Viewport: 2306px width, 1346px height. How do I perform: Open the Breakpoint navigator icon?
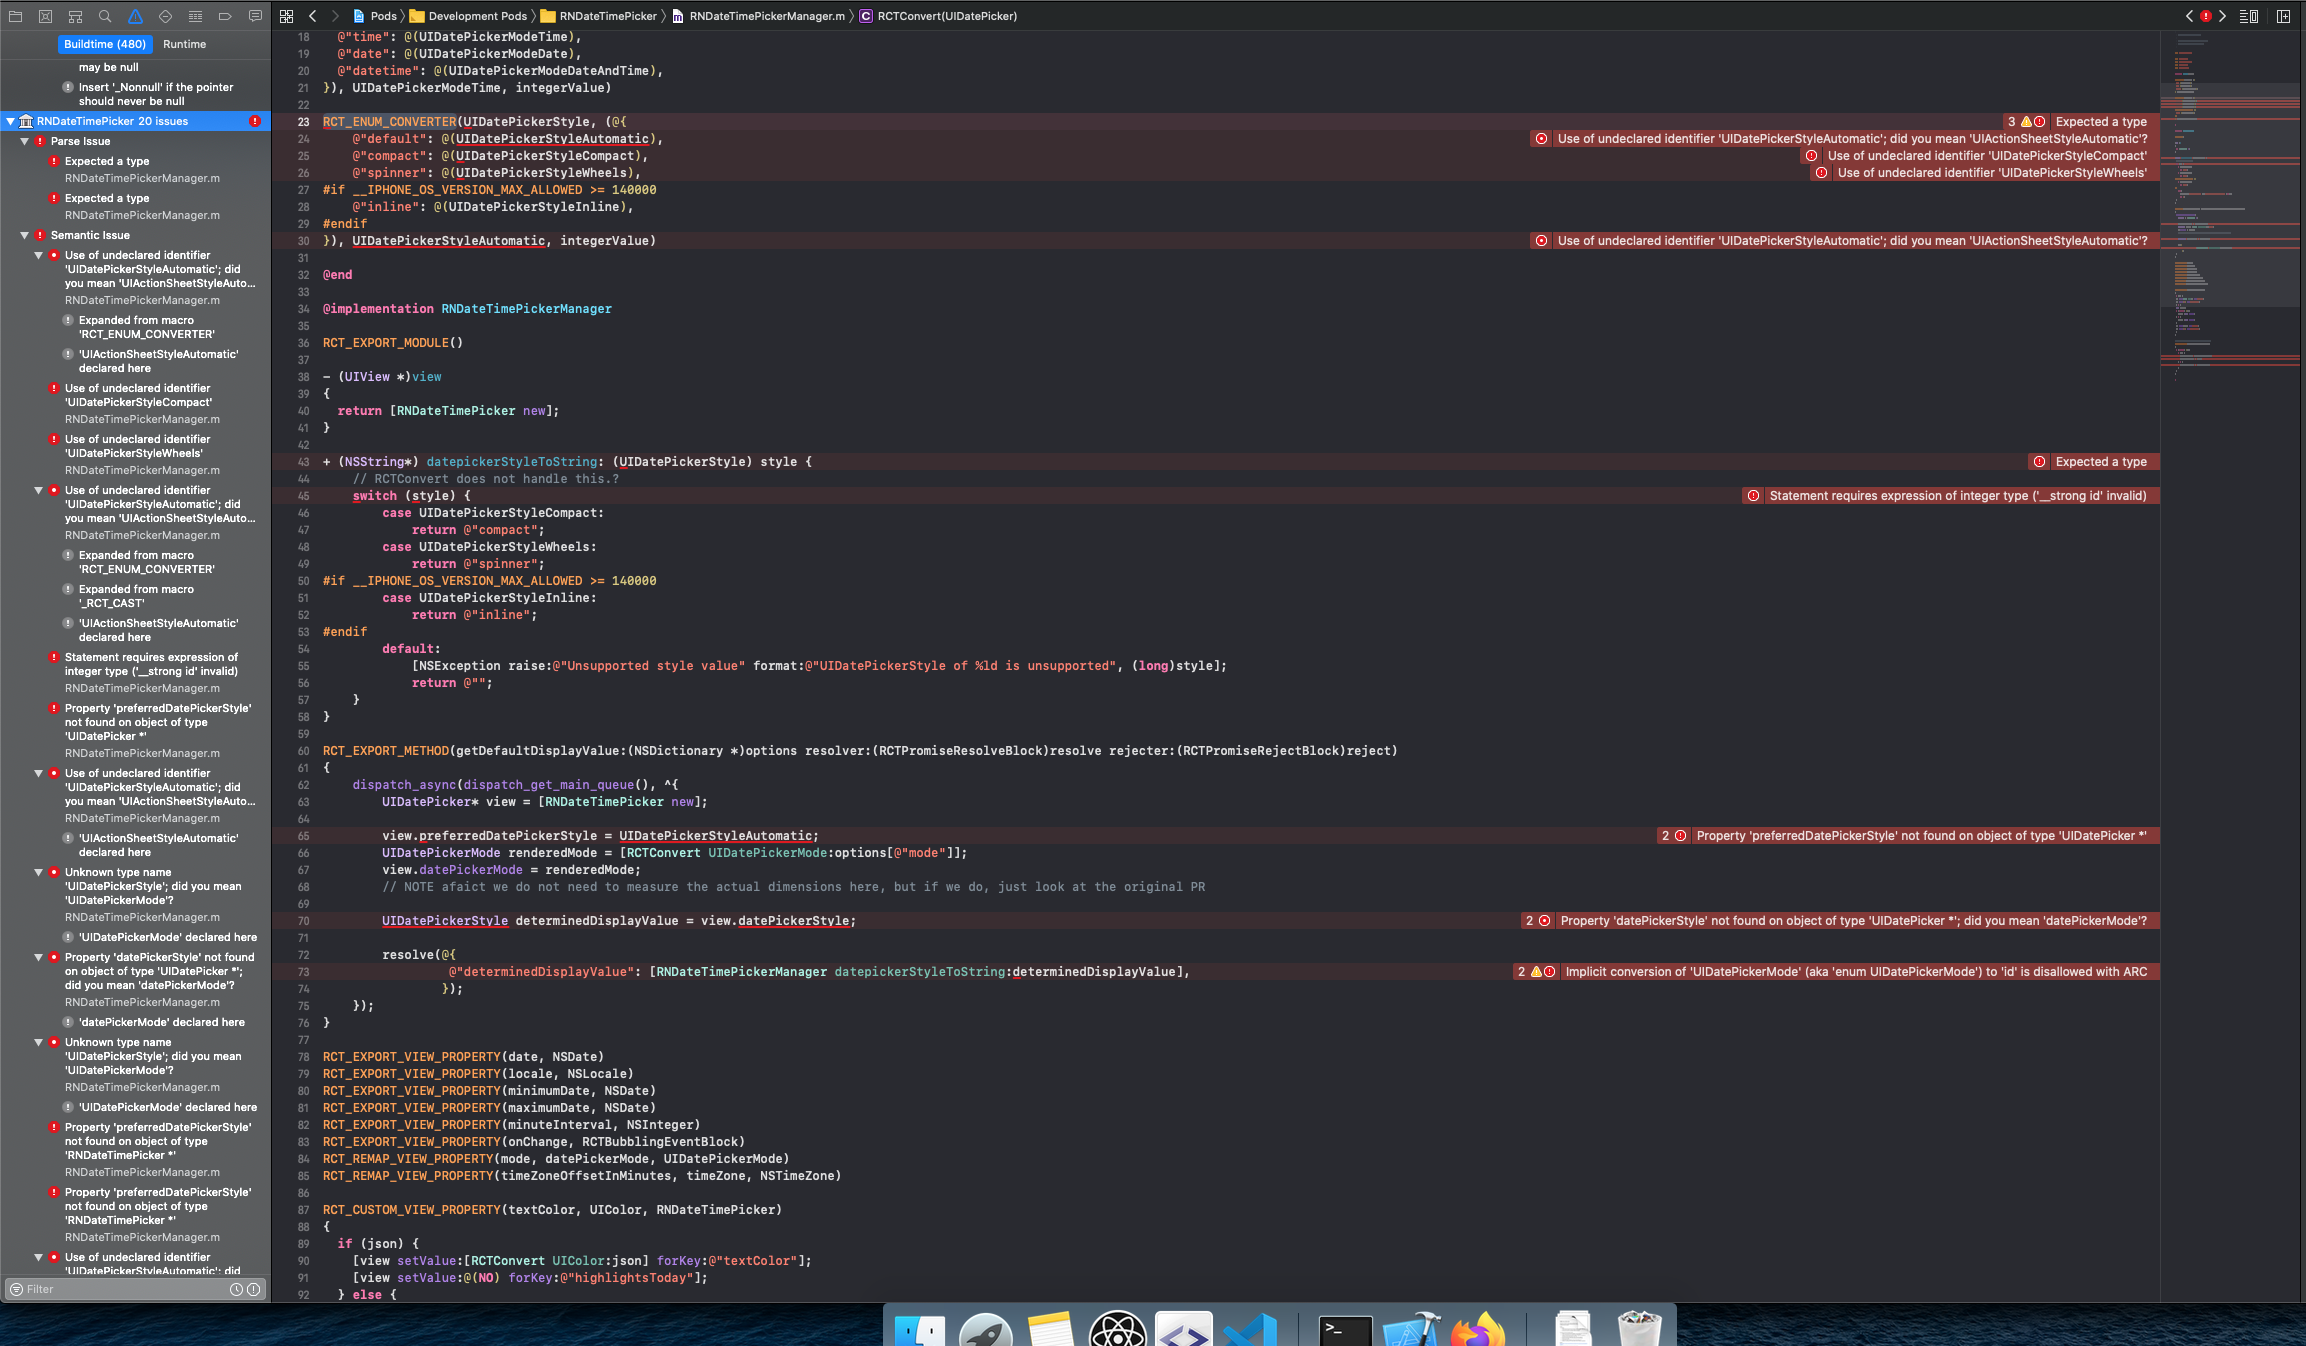click(225, 16)
